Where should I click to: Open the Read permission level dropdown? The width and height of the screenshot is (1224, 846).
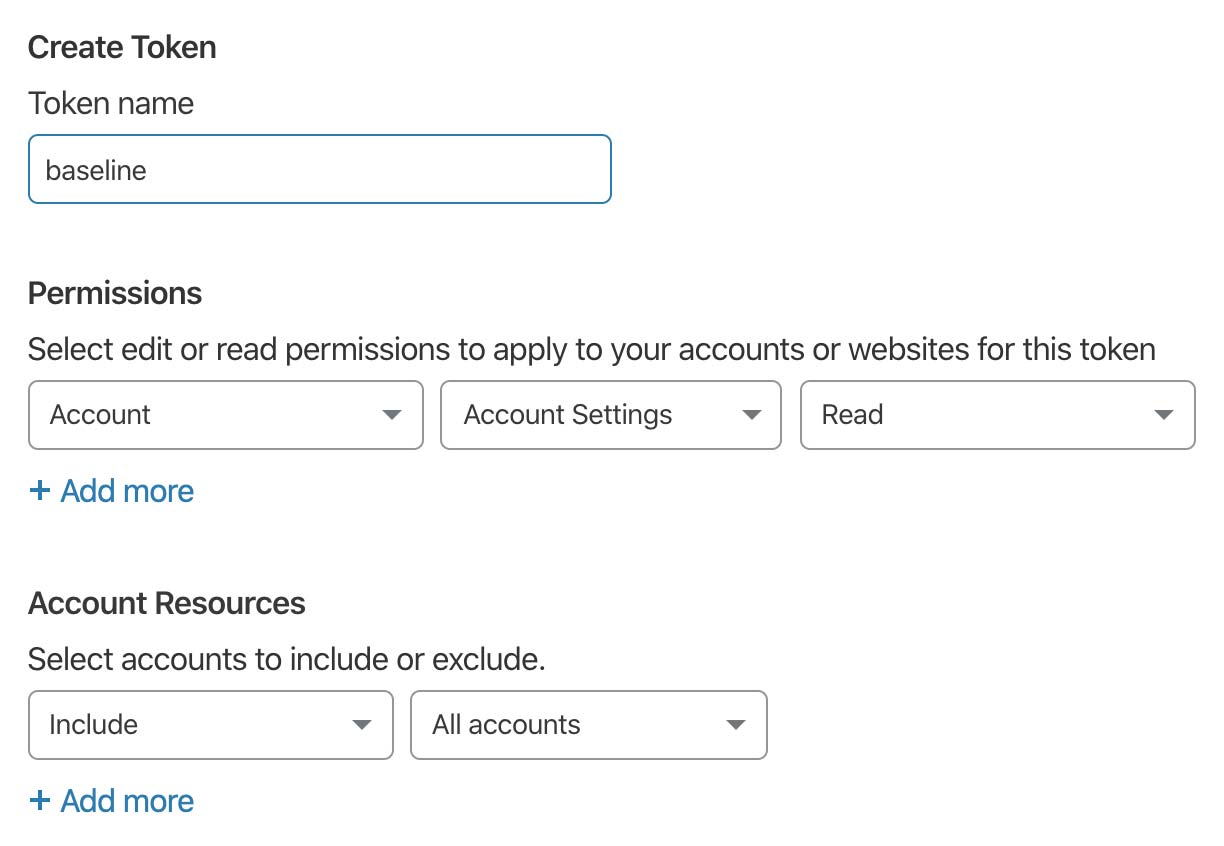coord(997,415)
